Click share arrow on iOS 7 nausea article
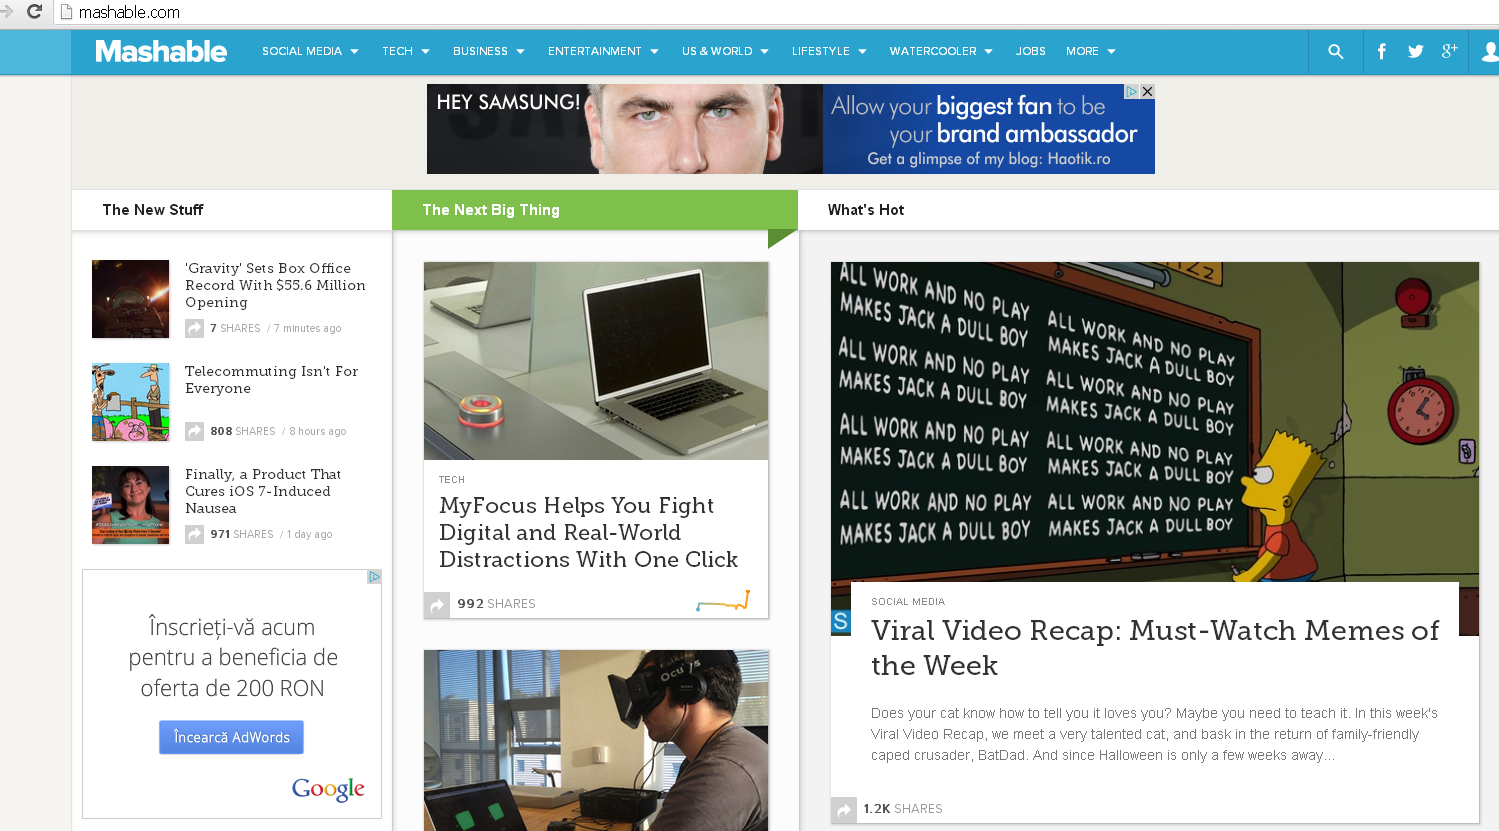Image resolution: width=1499 pixels, height=831 pixels. [194, 534]
